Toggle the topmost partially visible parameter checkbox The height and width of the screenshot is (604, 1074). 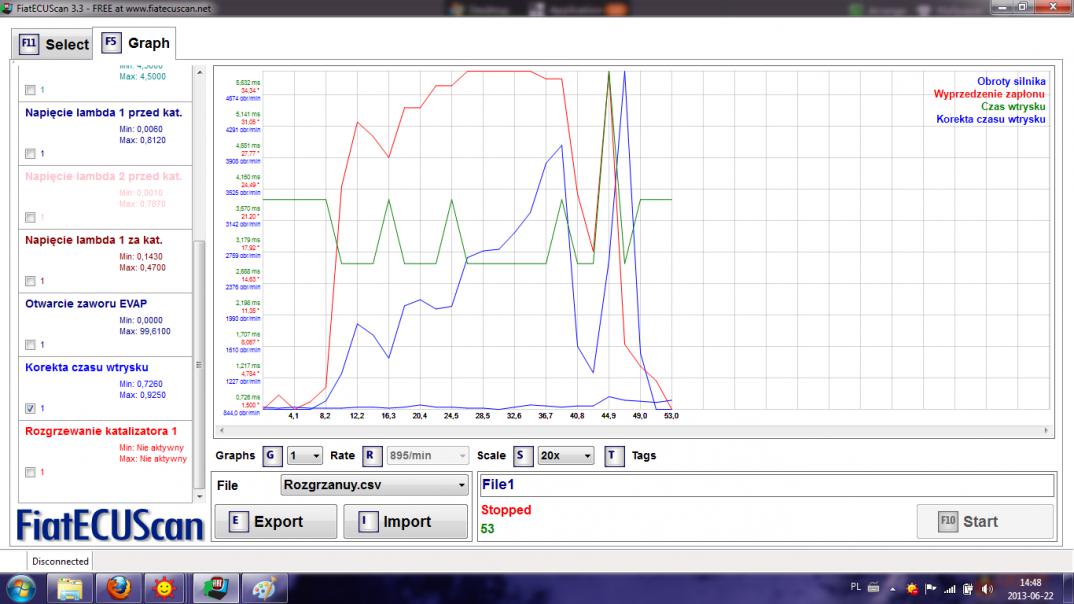[30, 90]
